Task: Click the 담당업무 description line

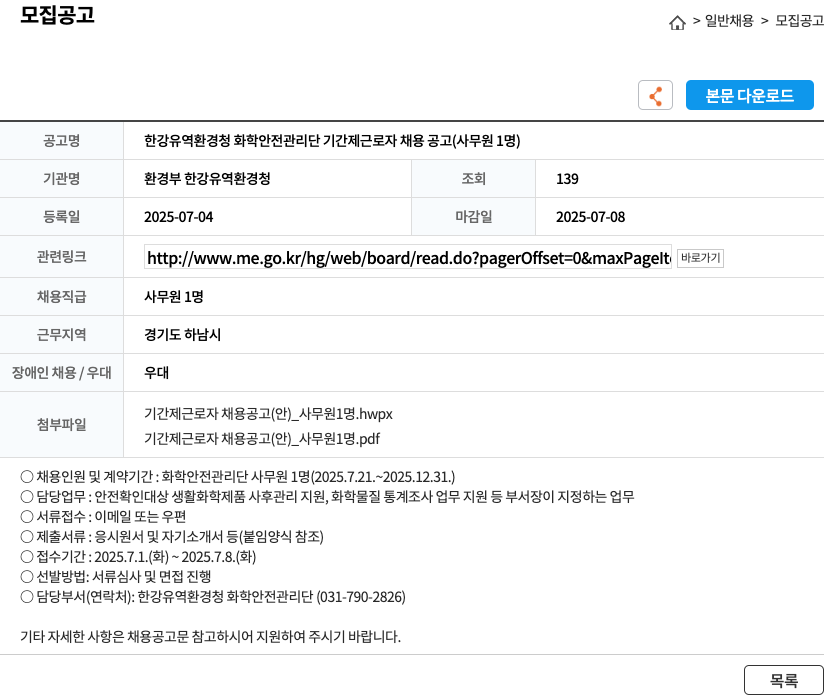Action: tap(327, 497)
